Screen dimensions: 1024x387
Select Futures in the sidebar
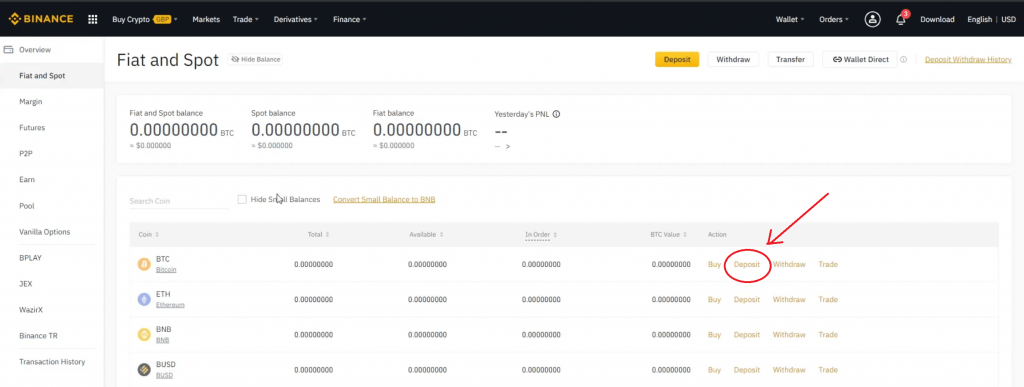[32, 128]
